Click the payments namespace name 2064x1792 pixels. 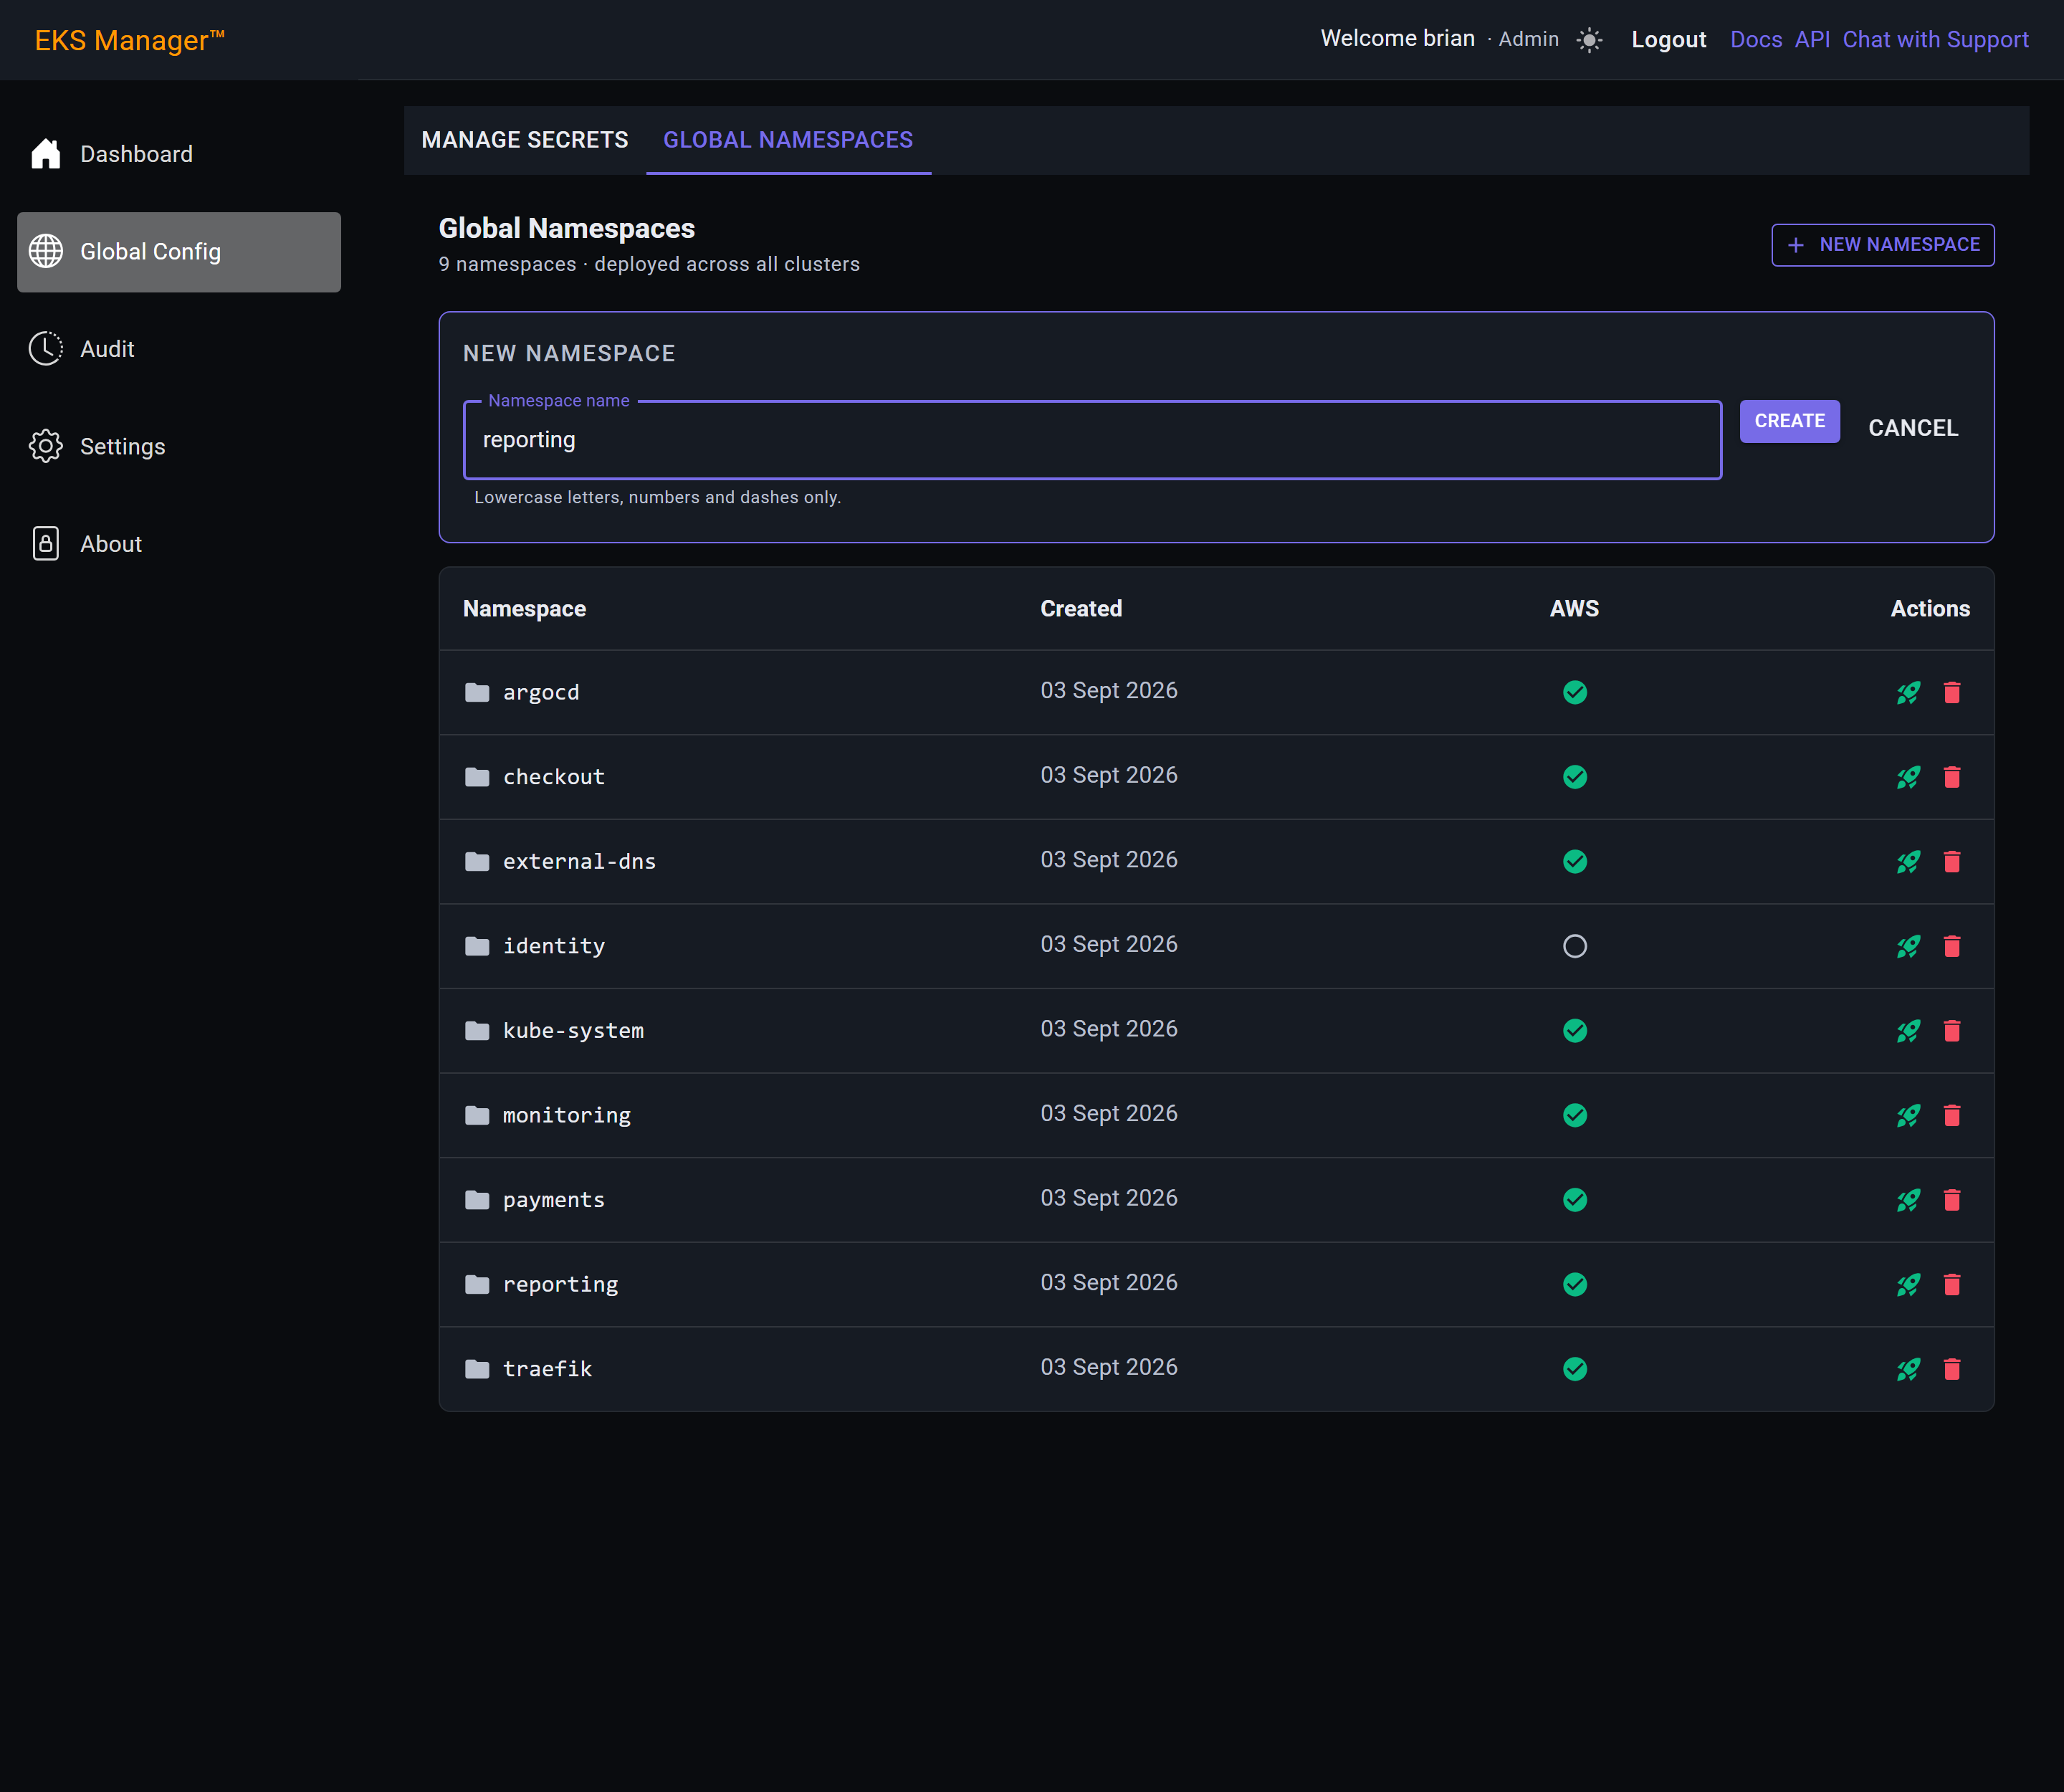pos(554,1199)
